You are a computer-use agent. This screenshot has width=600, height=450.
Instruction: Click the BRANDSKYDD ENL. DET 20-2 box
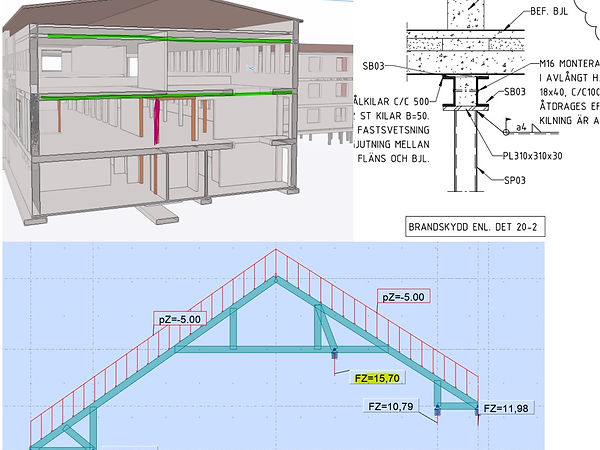475,227
